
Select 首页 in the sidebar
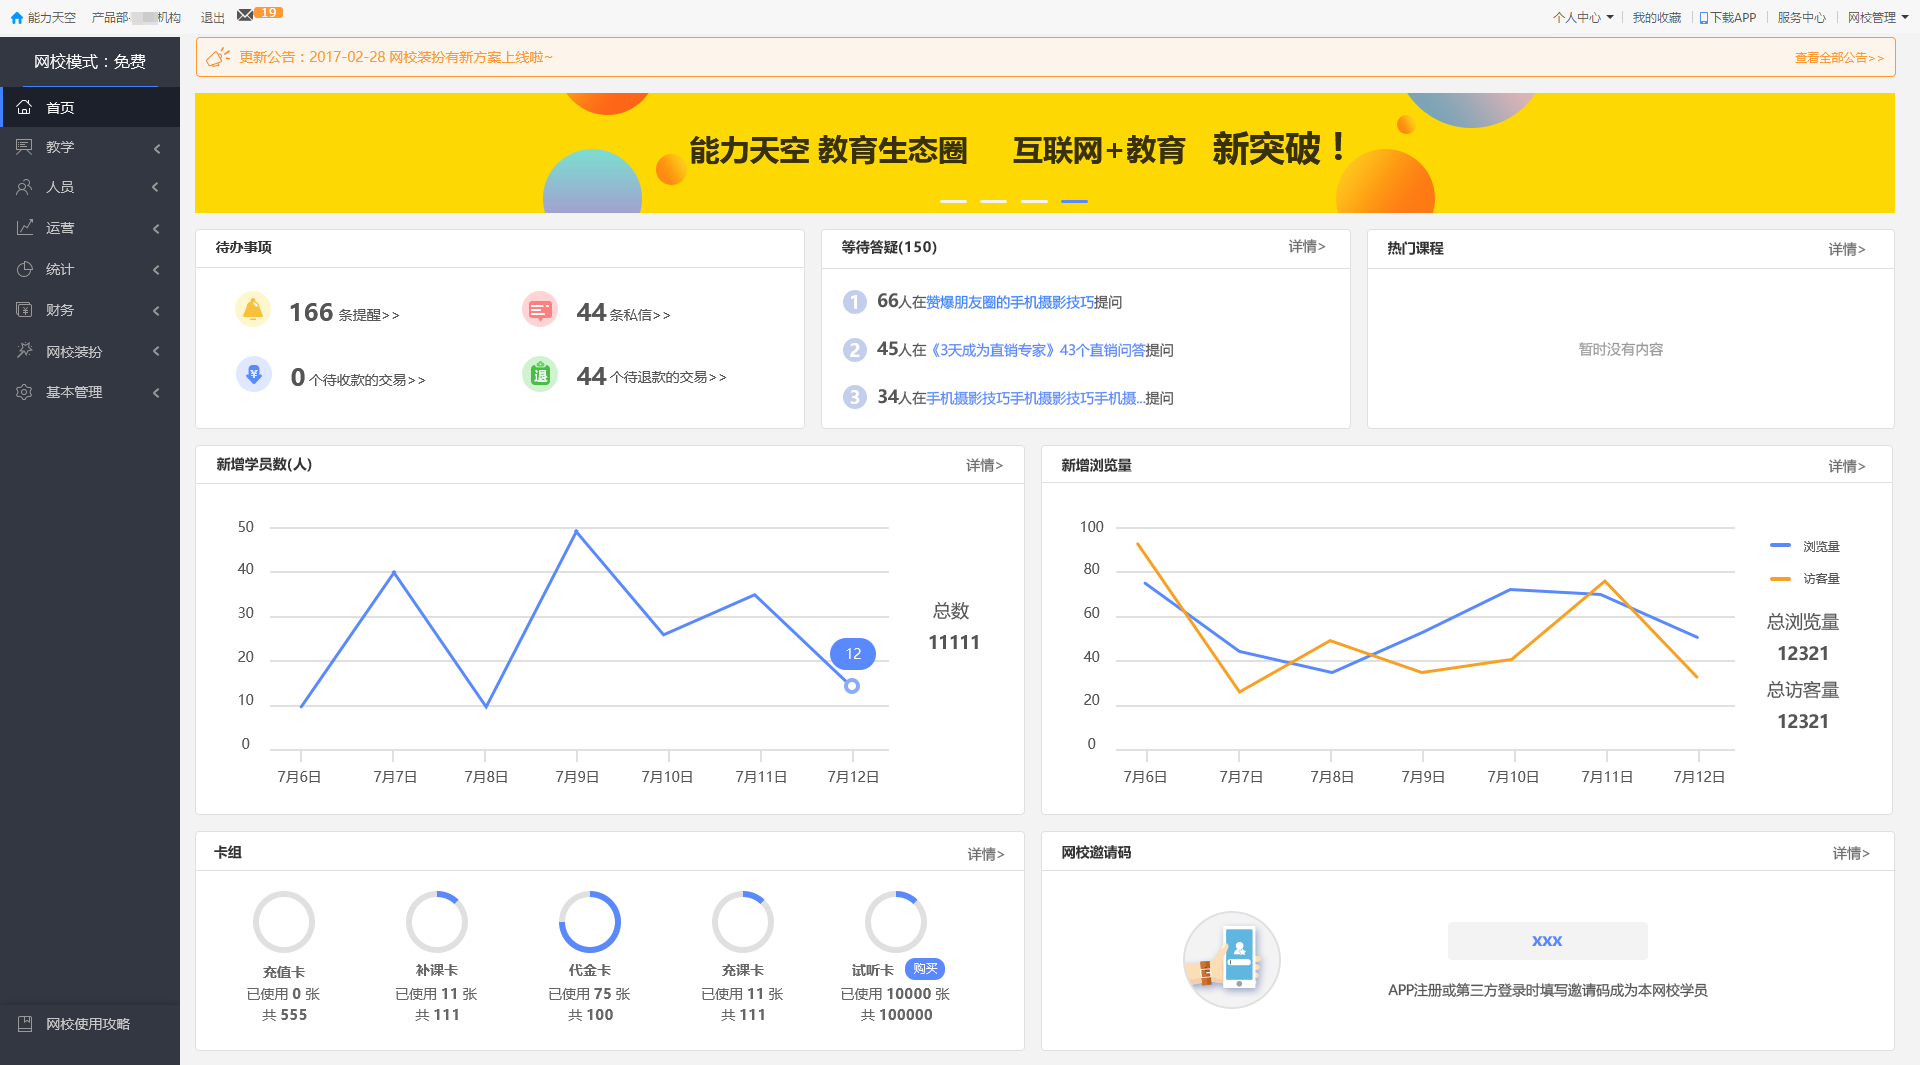(88, 107)
